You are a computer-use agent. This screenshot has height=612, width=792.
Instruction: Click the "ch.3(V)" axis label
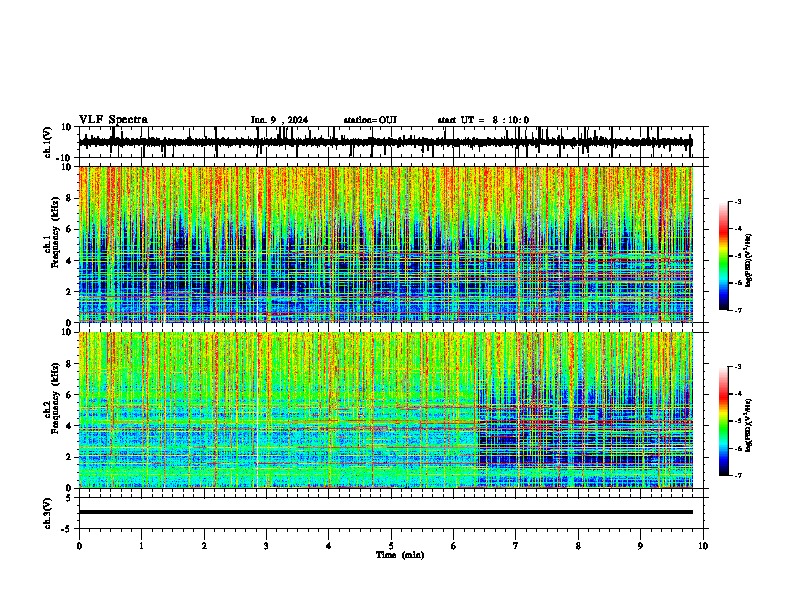point(47,513)
